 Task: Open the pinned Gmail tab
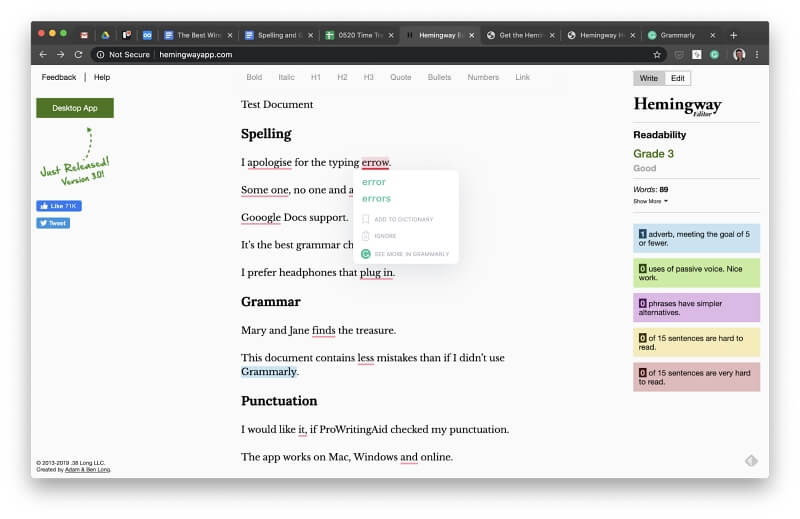(84, 35)
